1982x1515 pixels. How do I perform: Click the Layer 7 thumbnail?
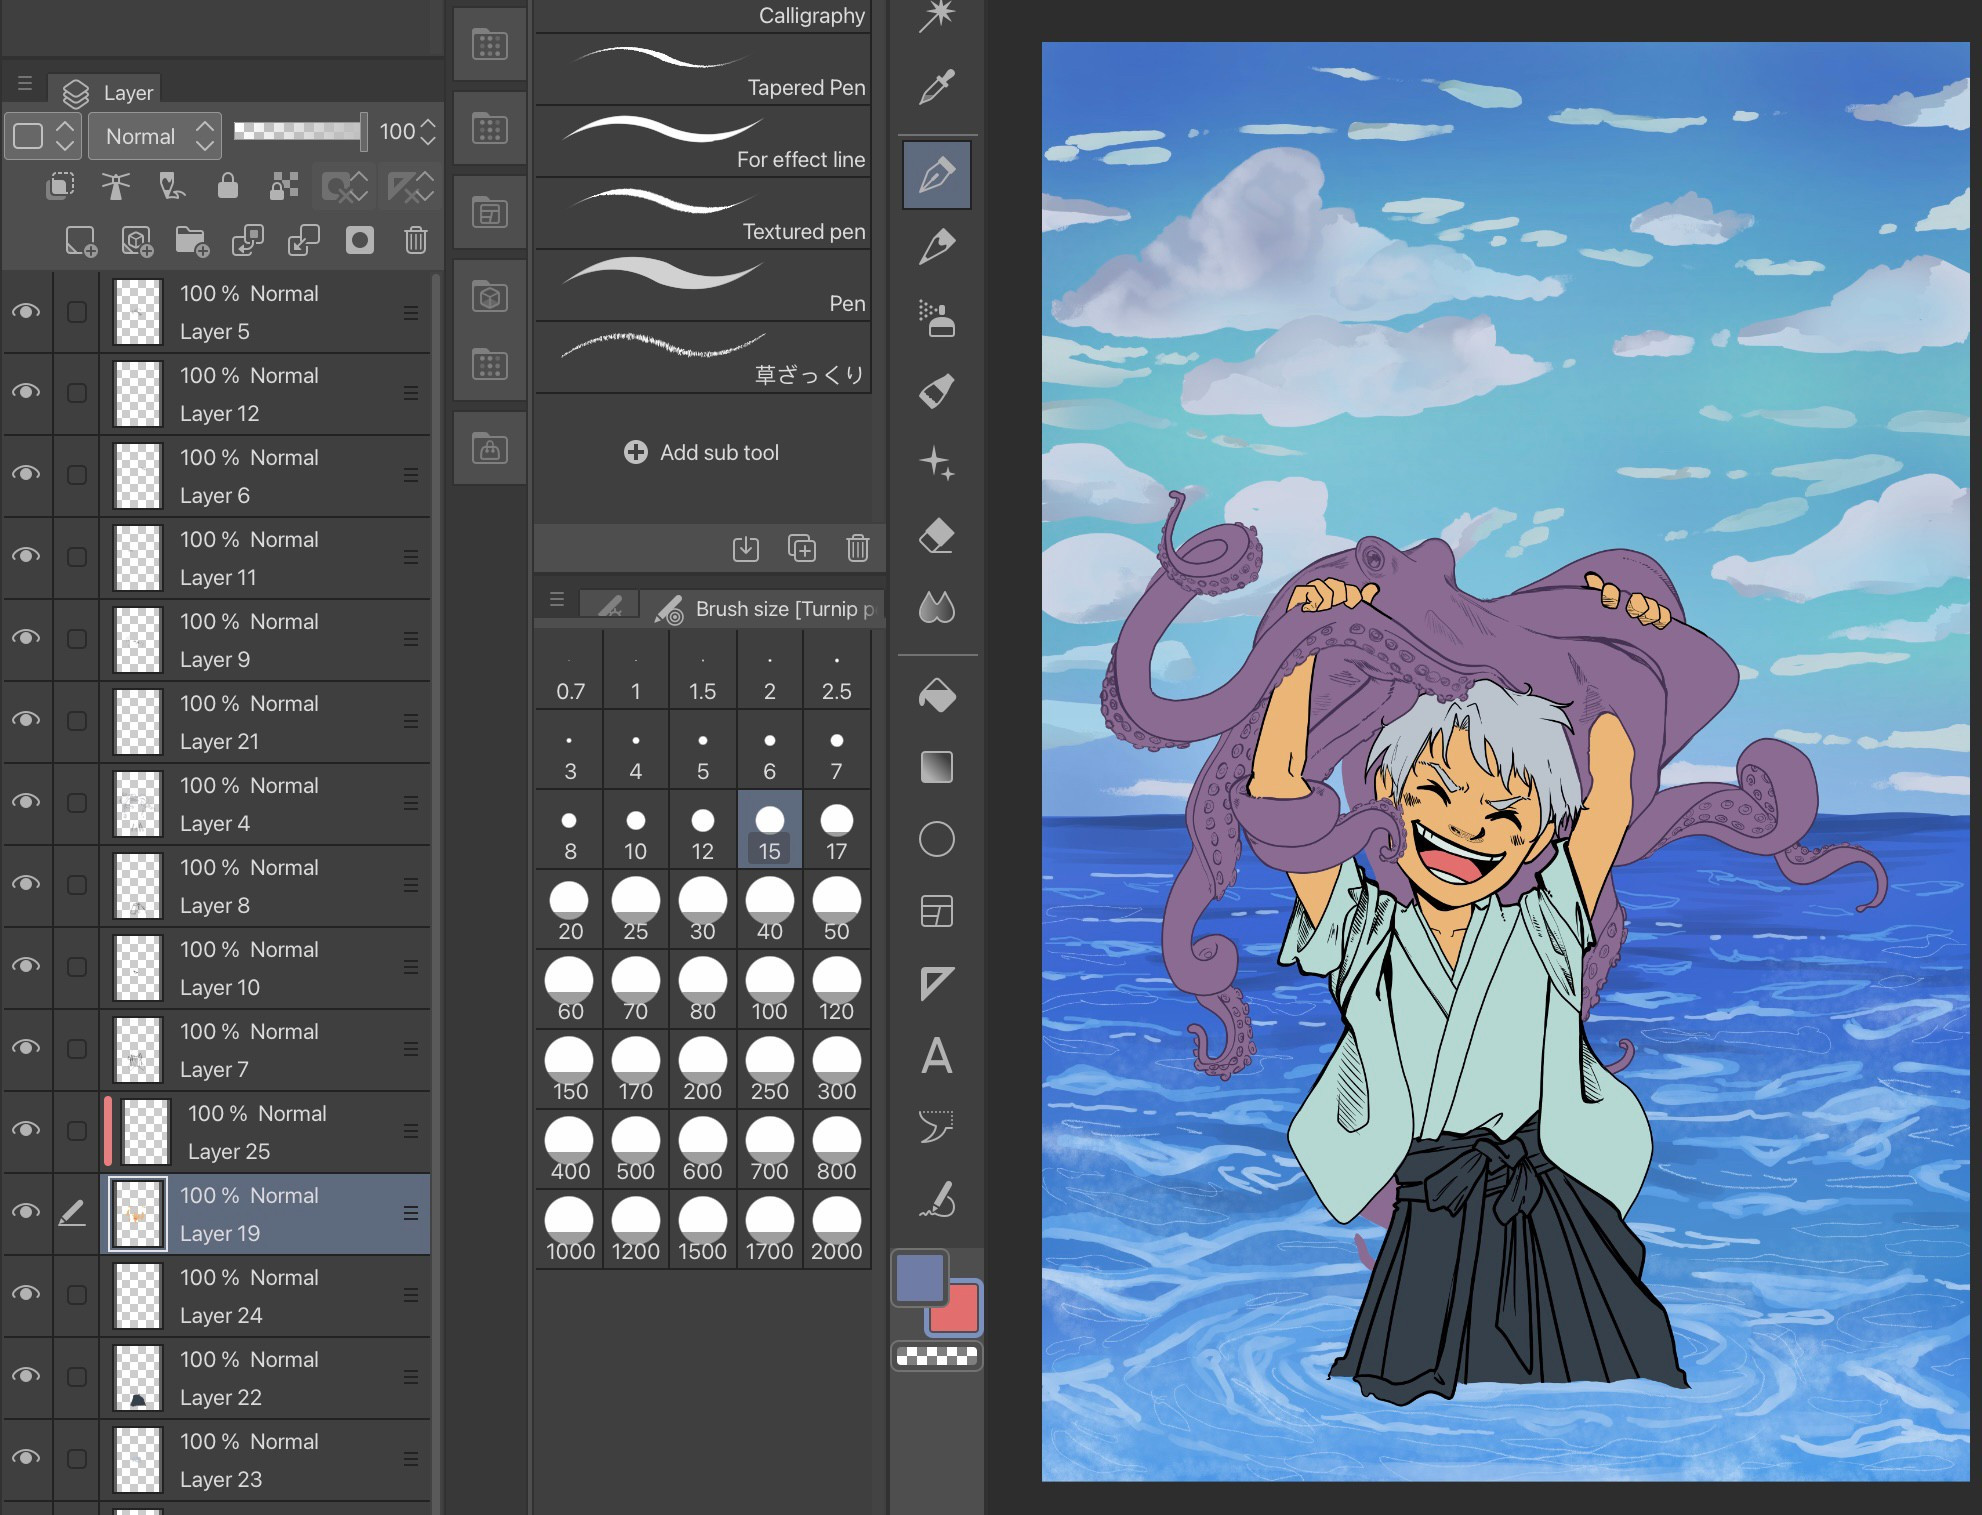click(x=138, y=1049)
